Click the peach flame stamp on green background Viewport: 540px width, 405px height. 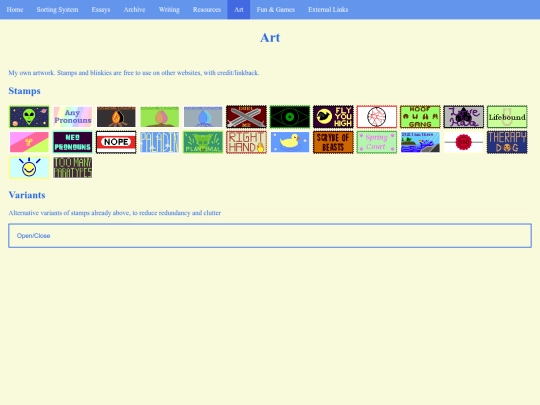[x=159, y=117]
